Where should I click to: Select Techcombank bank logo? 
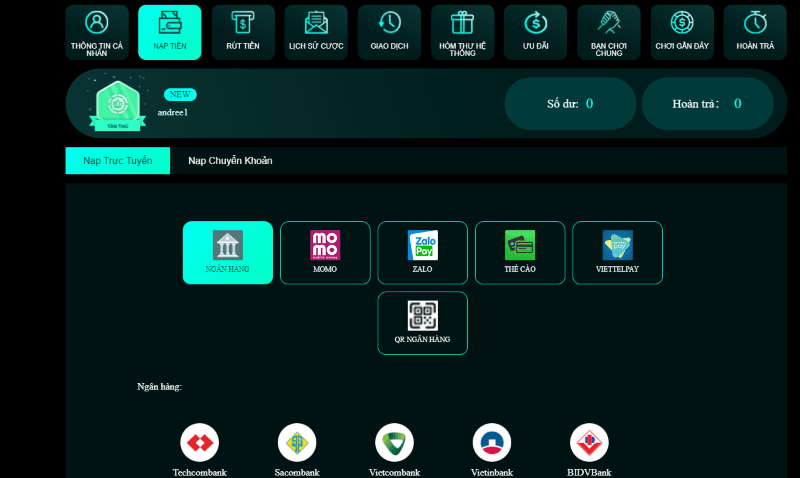coord(199,442)
